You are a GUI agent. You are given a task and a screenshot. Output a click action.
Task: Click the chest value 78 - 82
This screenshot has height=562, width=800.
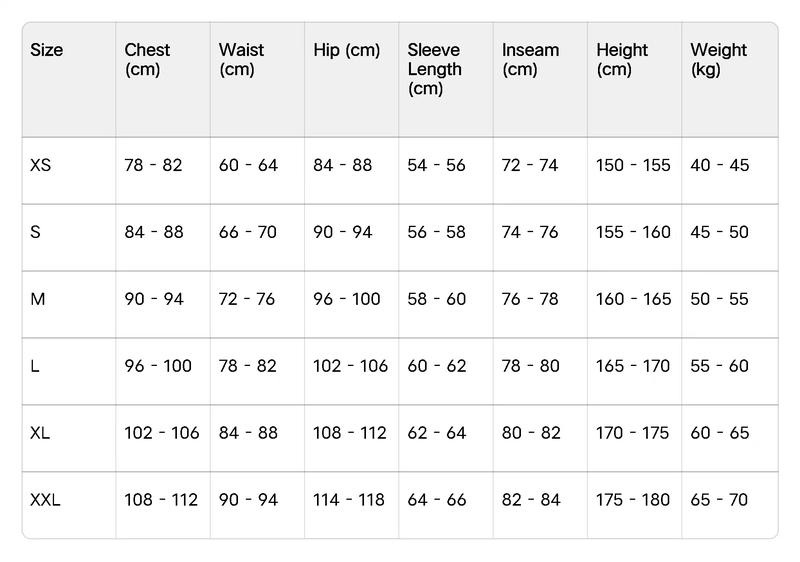pos(153,165)
